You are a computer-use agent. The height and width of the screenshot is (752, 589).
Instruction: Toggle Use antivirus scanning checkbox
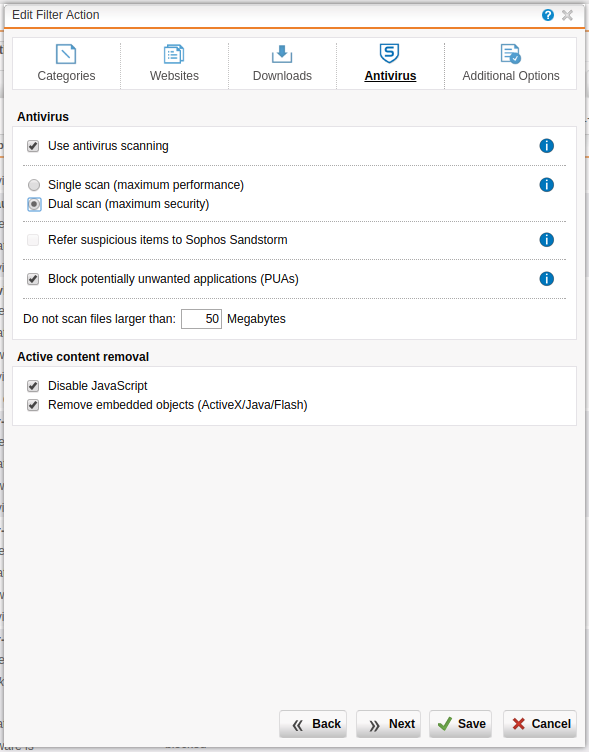[x=33, y=146]
